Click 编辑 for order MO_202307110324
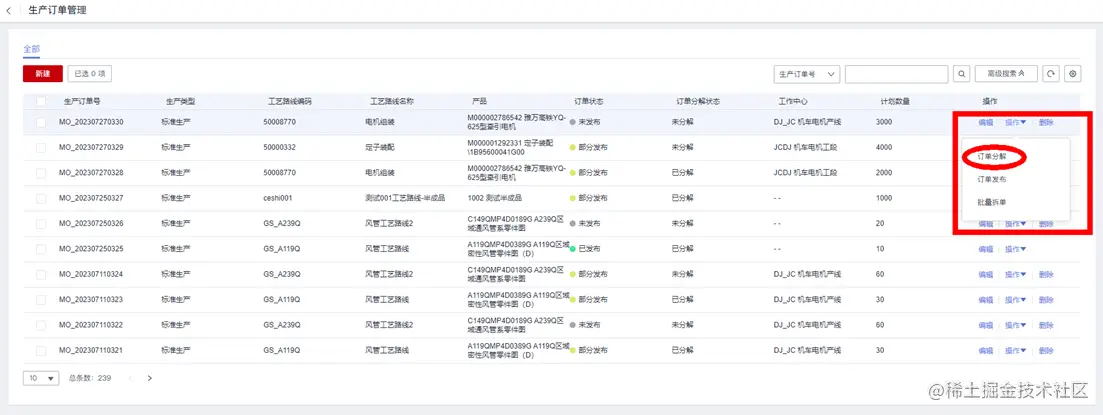 pos(986,274)
